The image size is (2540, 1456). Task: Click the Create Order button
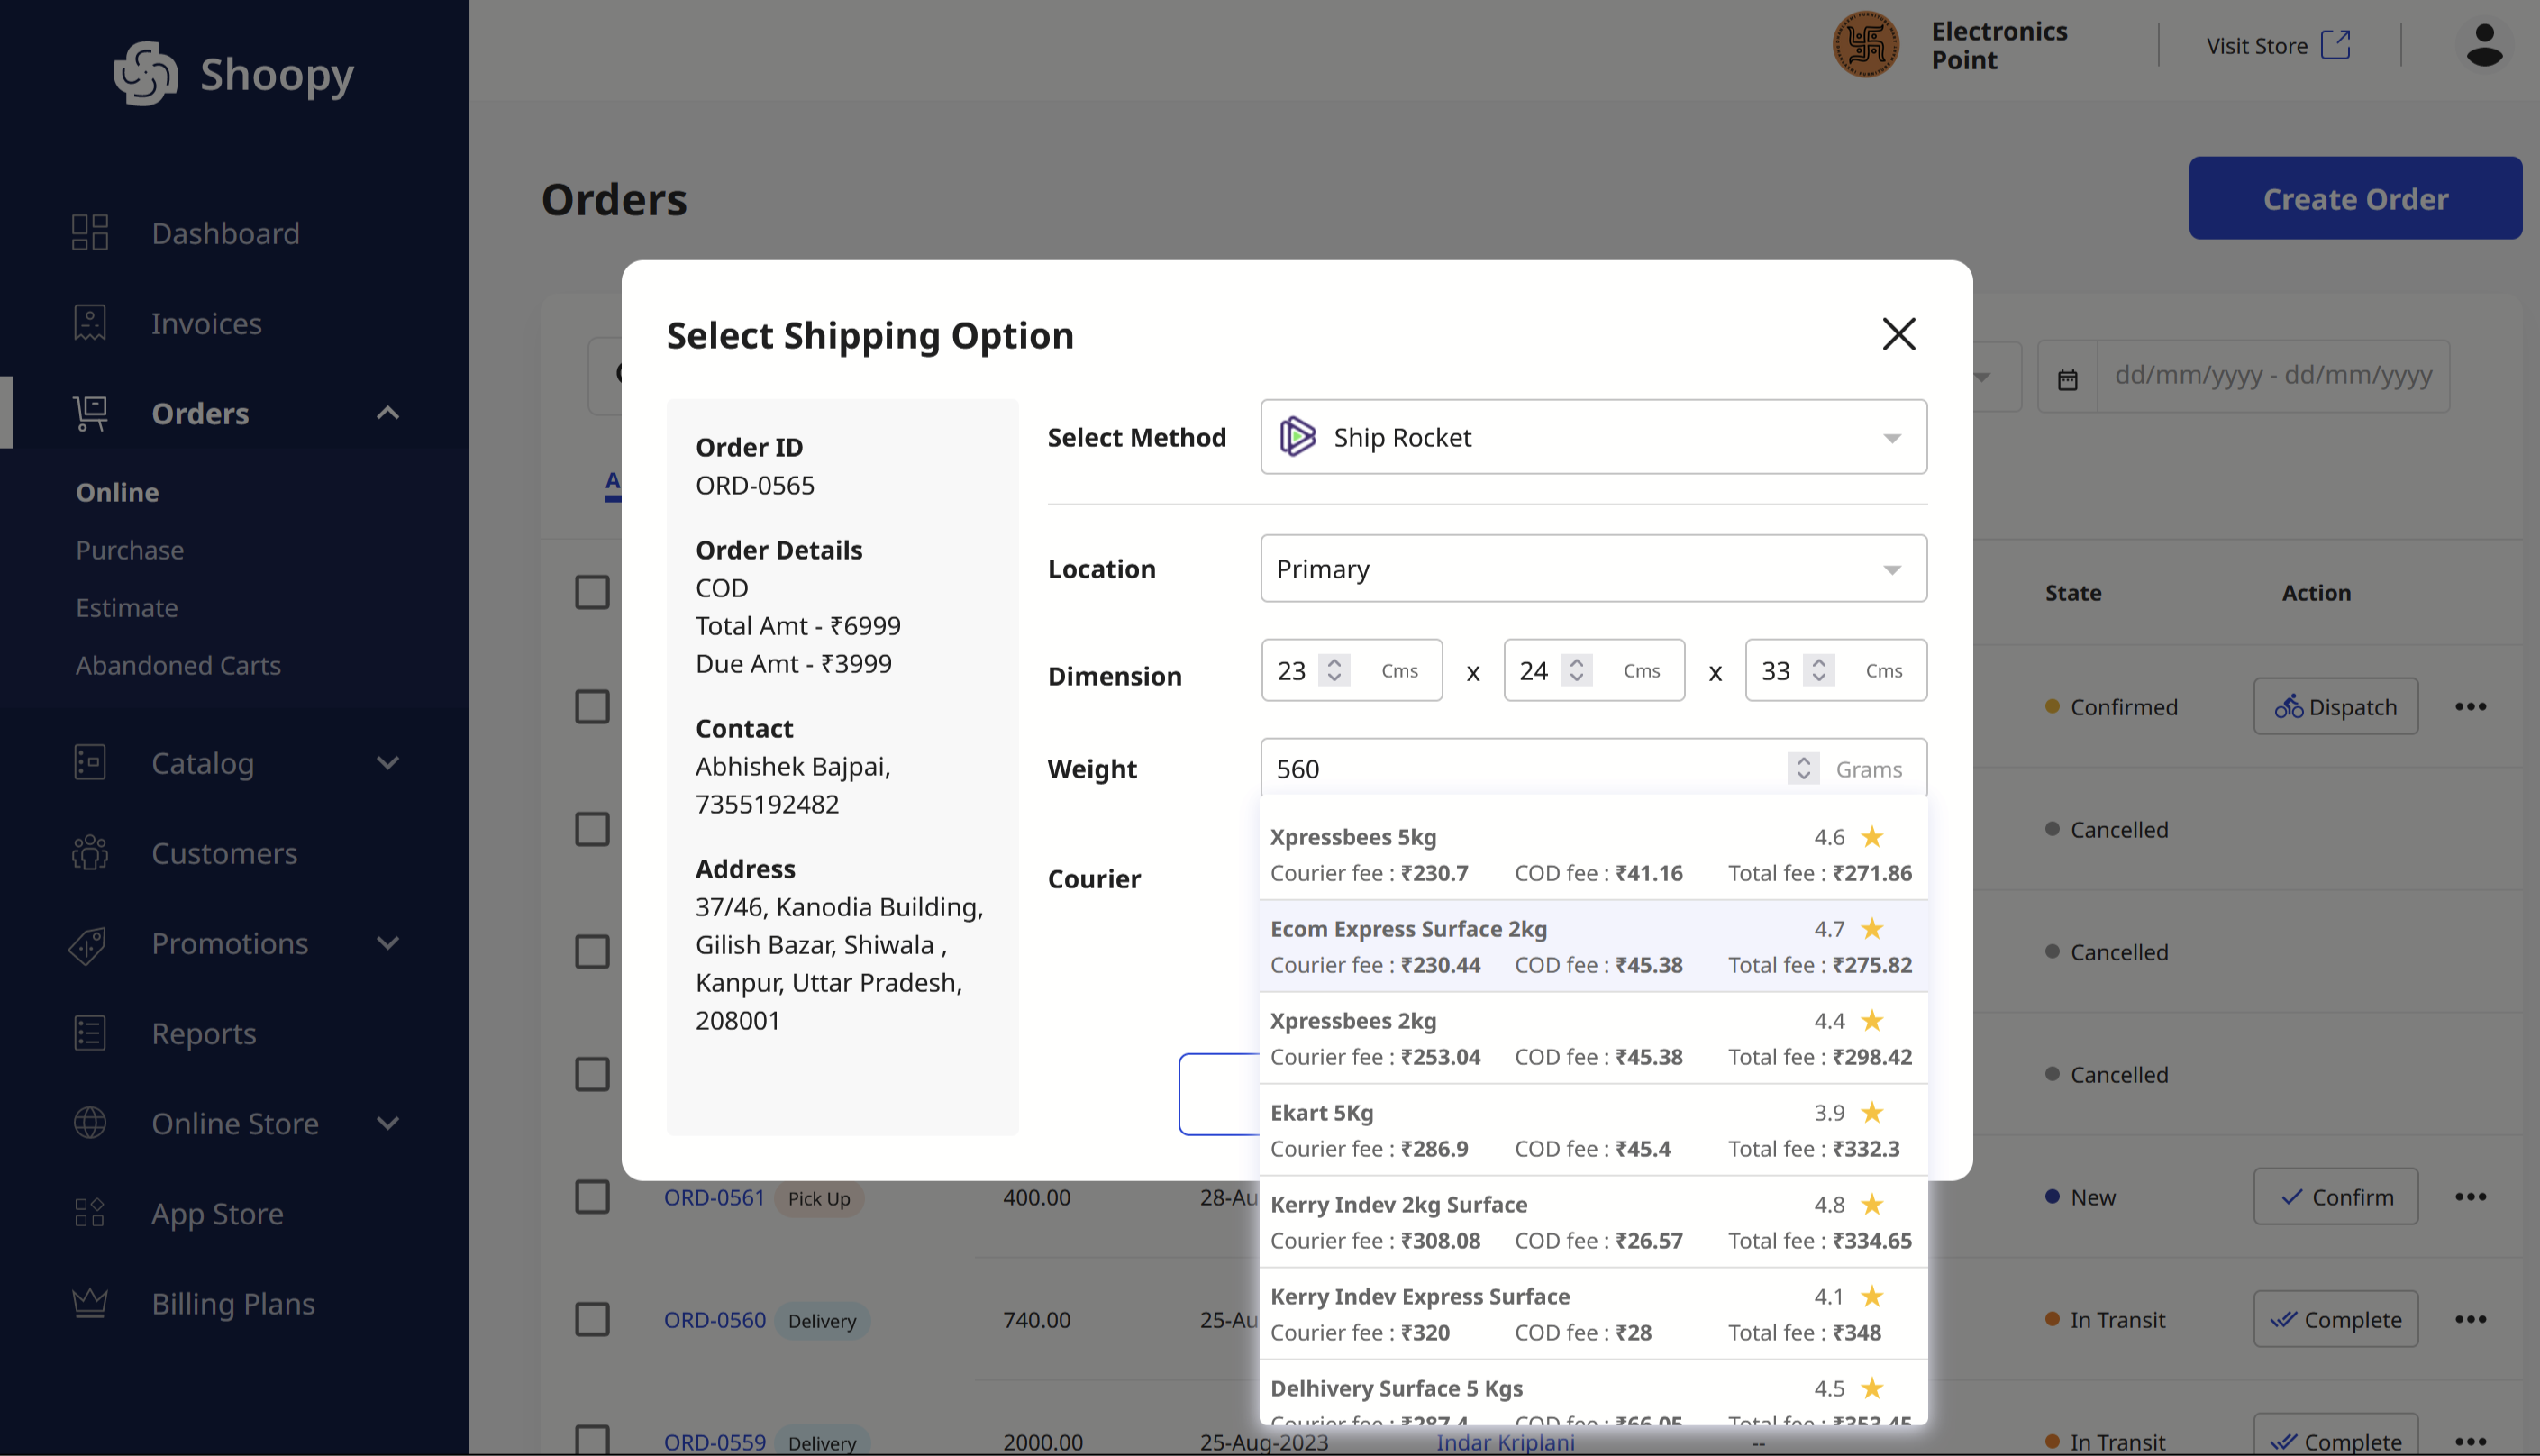[2356, 198]
